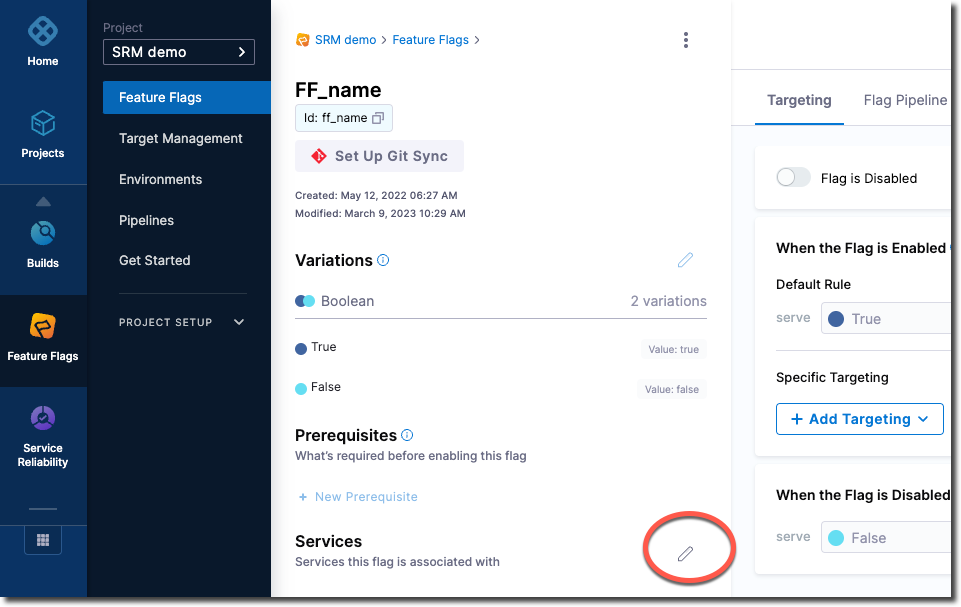The width and height of the screenshot is (961, 607).
Task: Select the Builds module icon
Action: tap(42, 235)
